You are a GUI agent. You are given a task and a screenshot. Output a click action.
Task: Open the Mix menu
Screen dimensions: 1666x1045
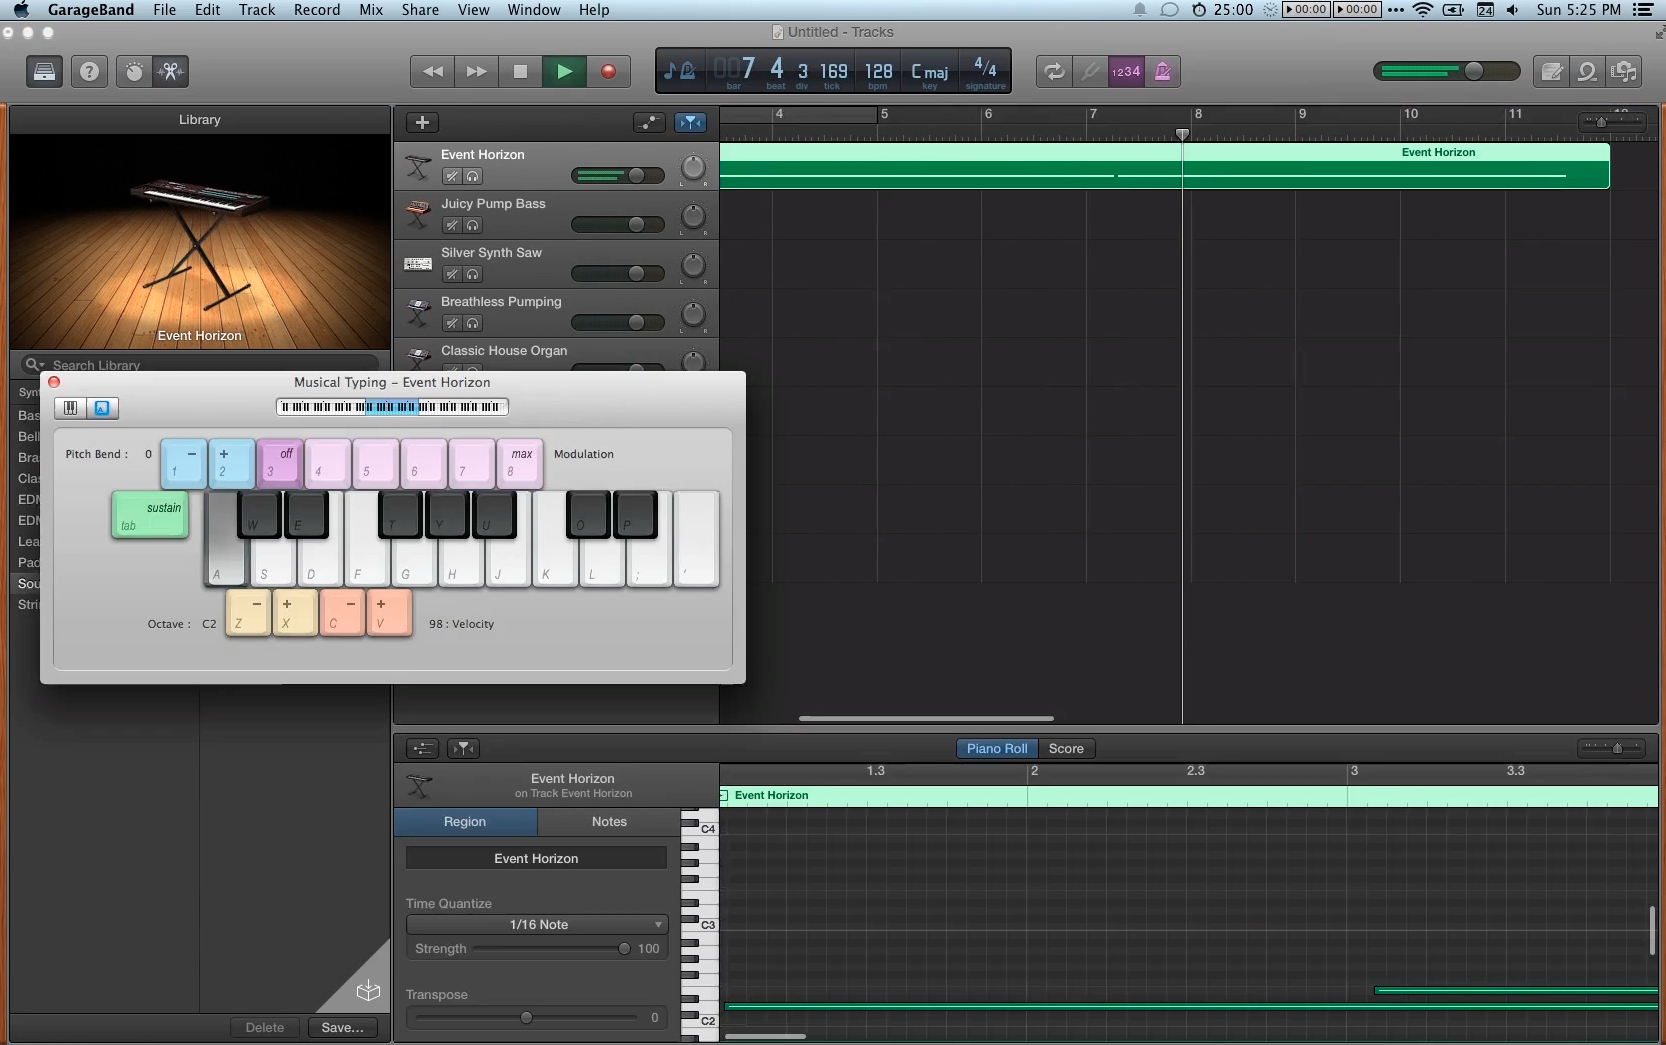tap(371, 9)
